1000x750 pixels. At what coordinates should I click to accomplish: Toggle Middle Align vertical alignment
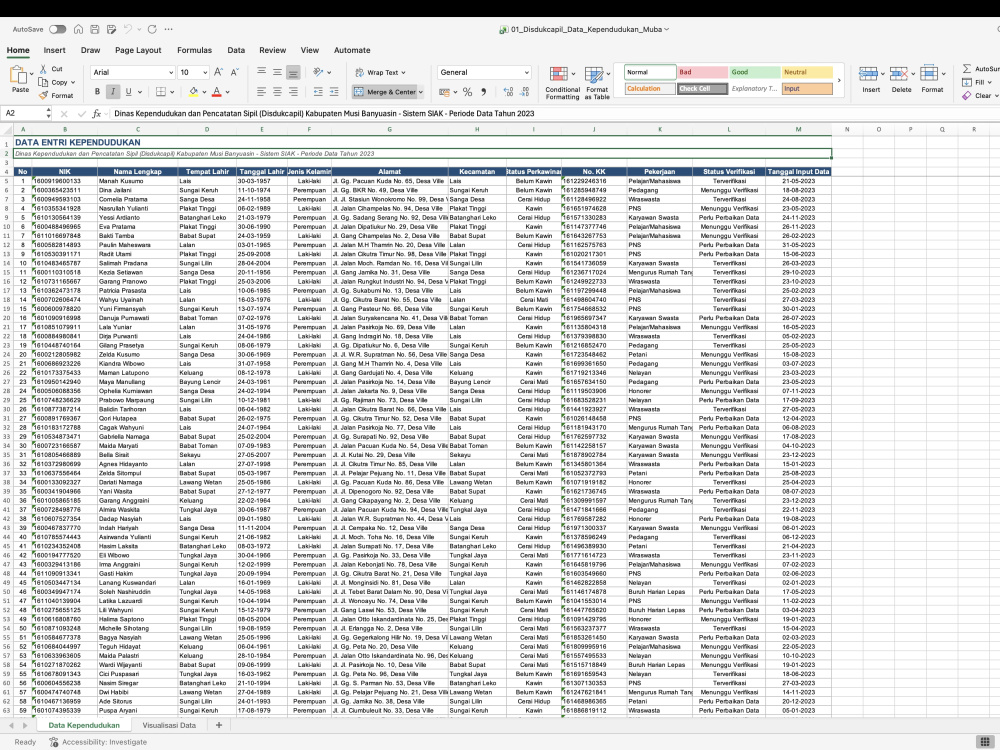pyautogui.click(x=277, y=72)
